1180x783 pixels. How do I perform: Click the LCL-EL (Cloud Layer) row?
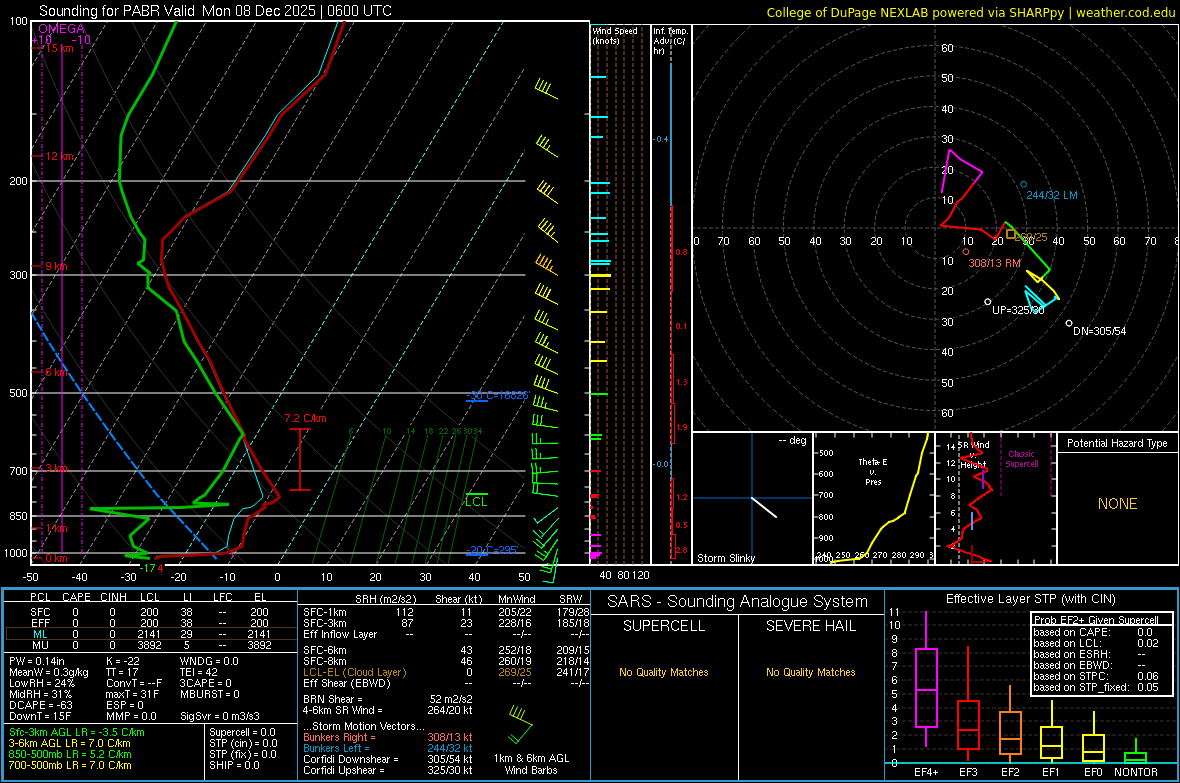click(x=446, y=672)
